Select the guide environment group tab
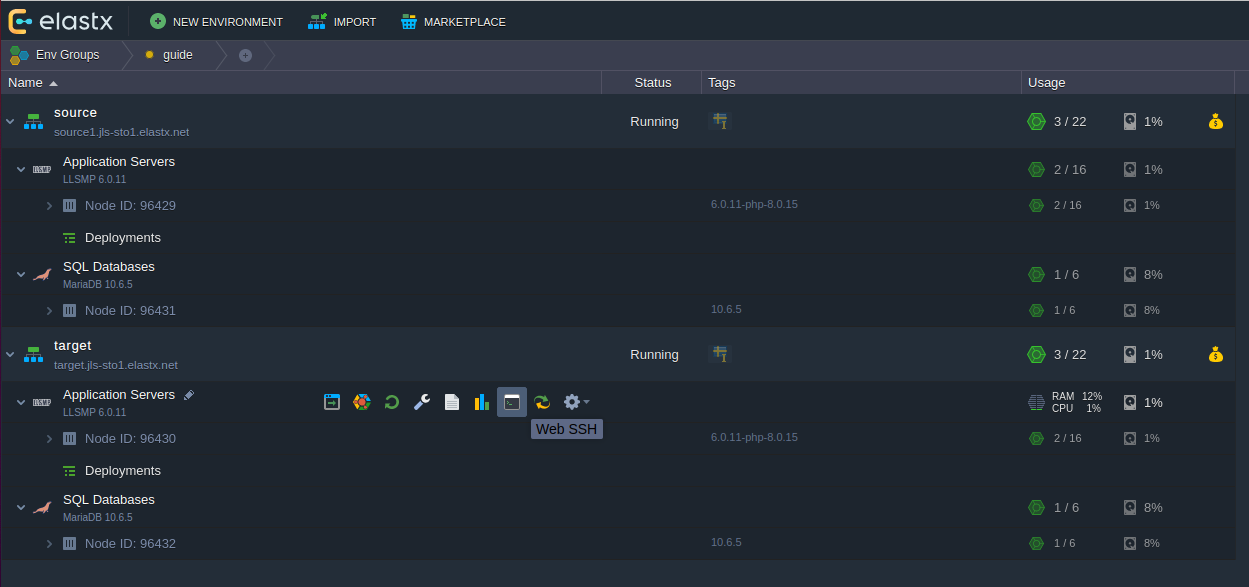The image size is (1249, 587). [x=177, y=55]
